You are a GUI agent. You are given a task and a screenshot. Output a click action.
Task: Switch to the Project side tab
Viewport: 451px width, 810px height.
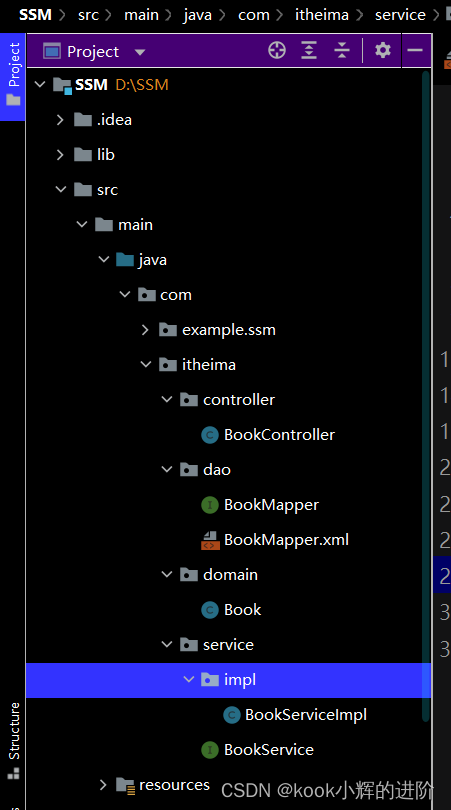12,76
